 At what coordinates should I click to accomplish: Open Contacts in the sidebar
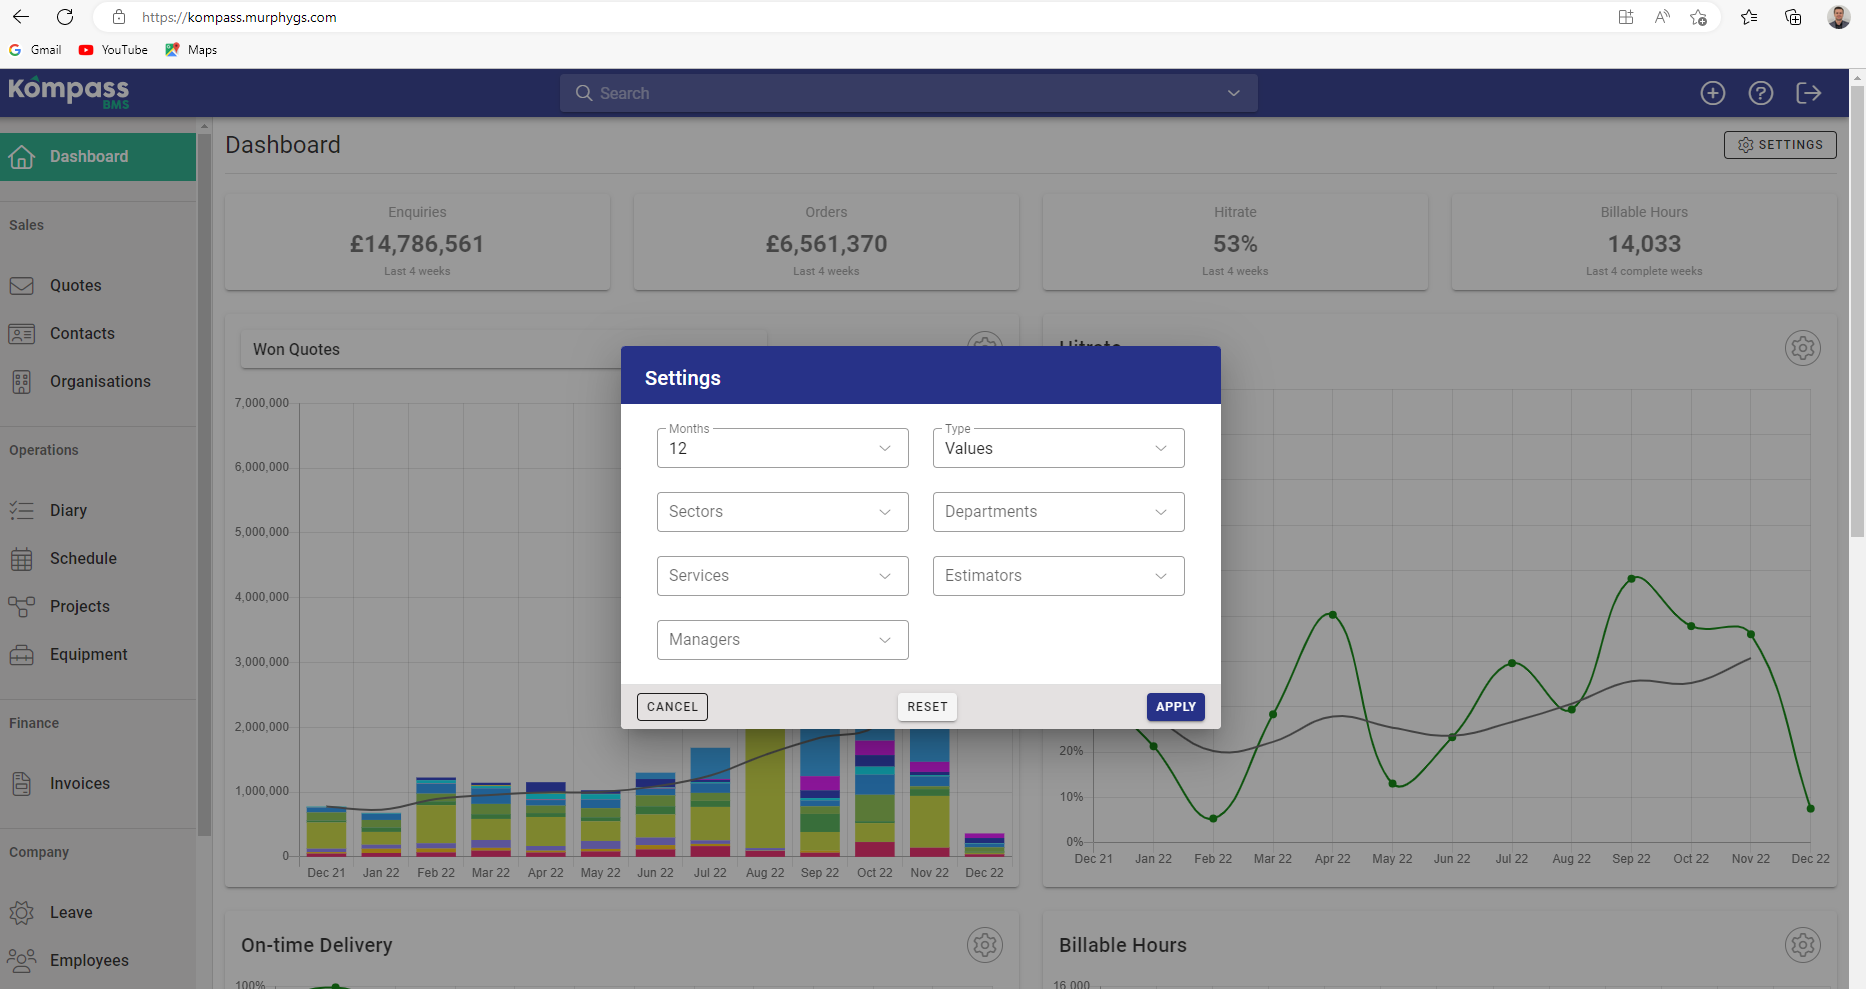tap(98, 334)
